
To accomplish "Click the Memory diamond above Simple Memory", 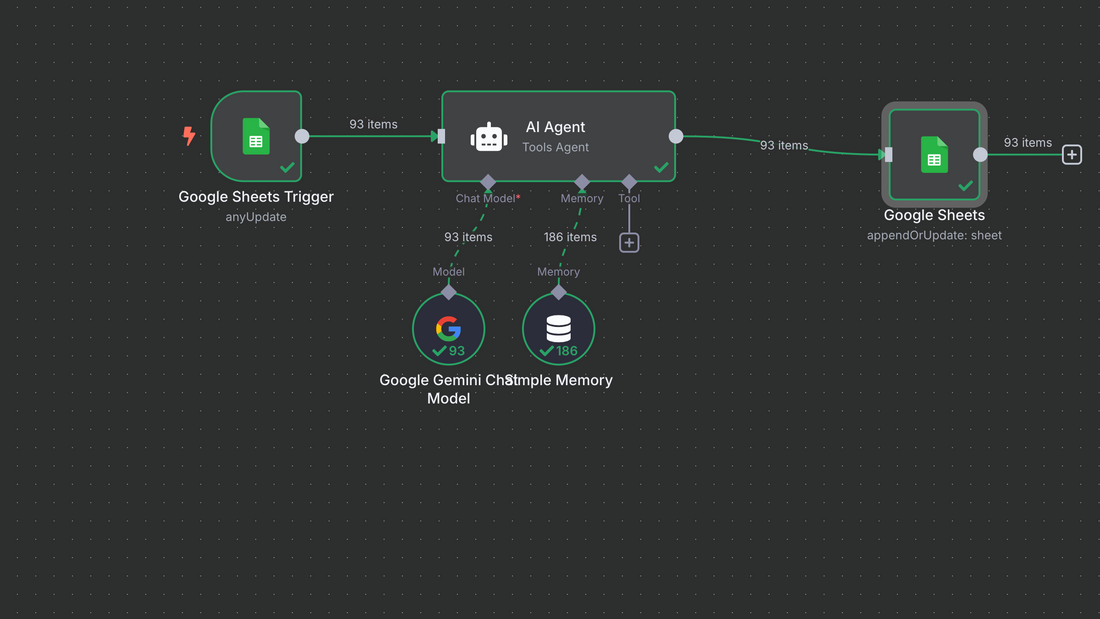I will click(558, 292).
